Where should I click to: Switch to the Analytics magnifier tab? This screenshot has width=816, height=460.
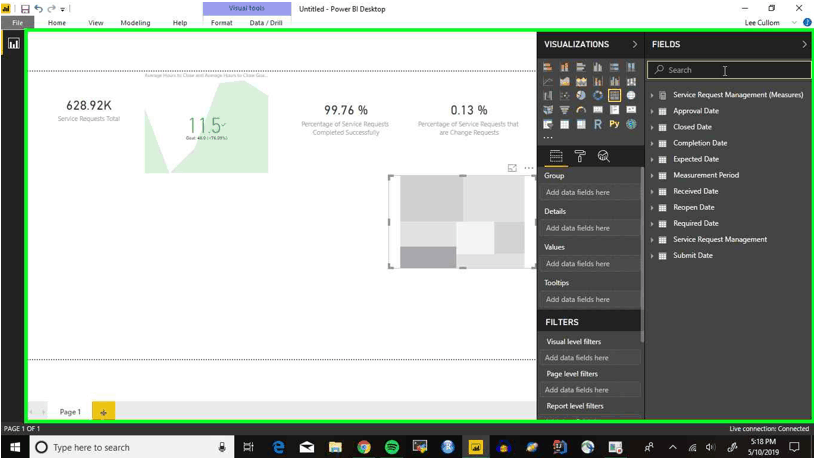point(604,156)
